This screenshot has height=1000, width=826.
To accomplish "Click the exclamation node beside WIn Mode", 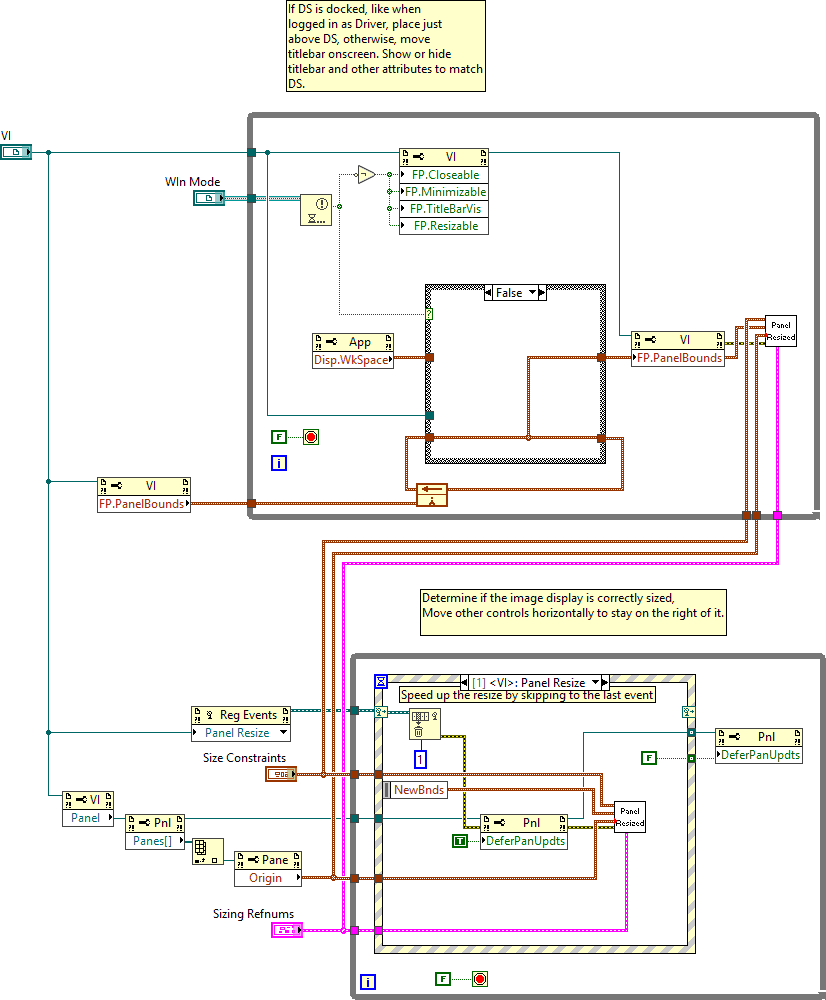I will click(316, 211).
